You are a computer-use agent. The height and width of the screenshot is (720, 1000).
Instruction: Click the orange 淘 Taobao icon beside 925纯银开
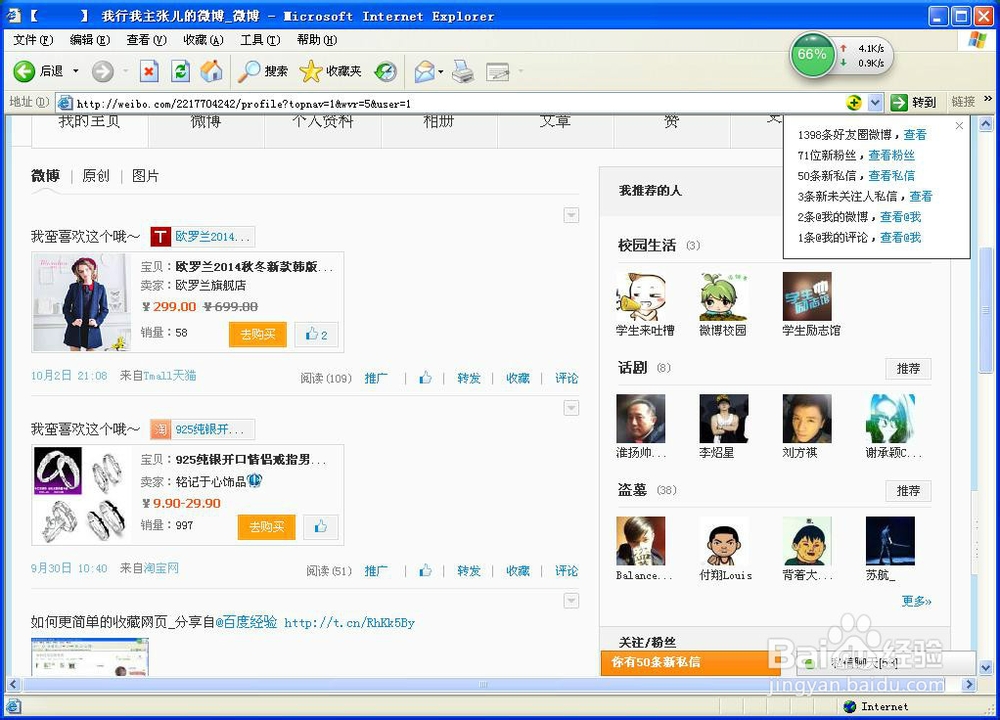pos(160,429)
